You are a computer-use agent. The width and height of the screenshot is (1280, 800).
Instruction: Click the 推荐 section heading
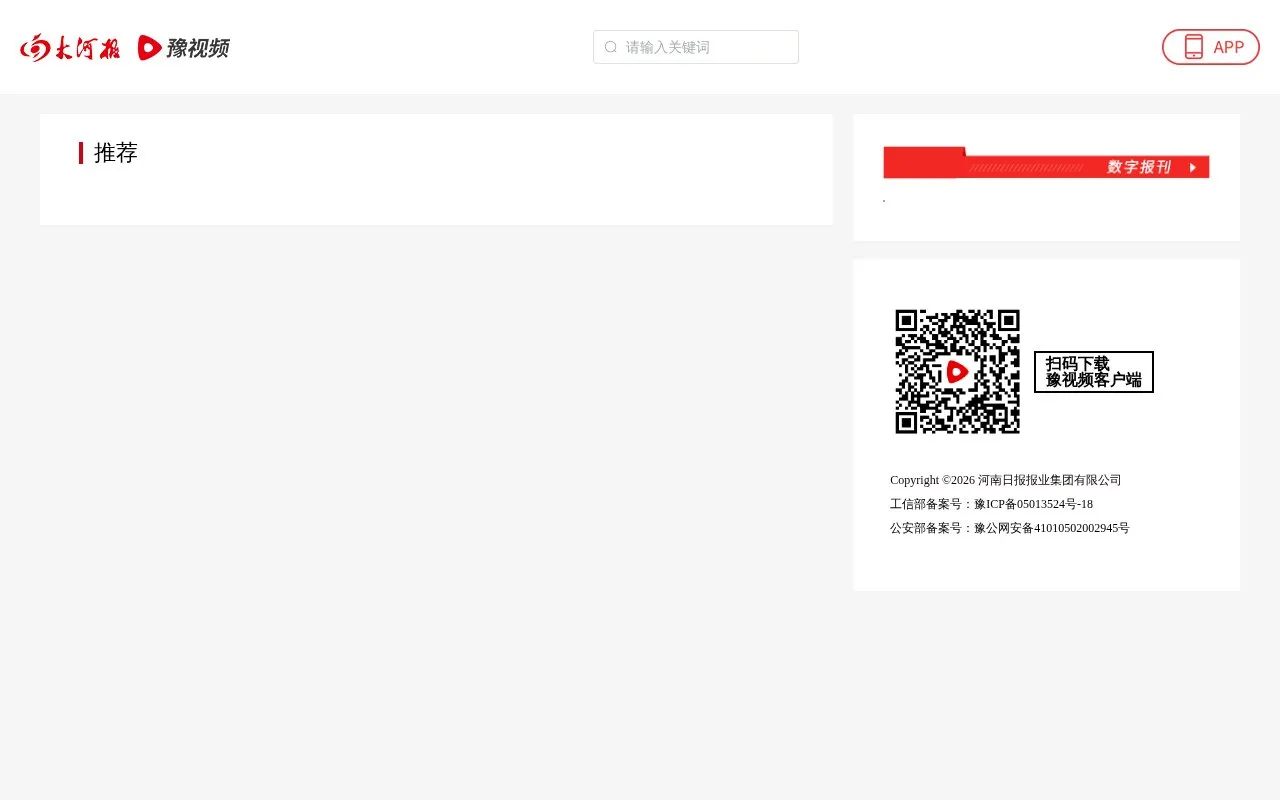click(116, 153)
